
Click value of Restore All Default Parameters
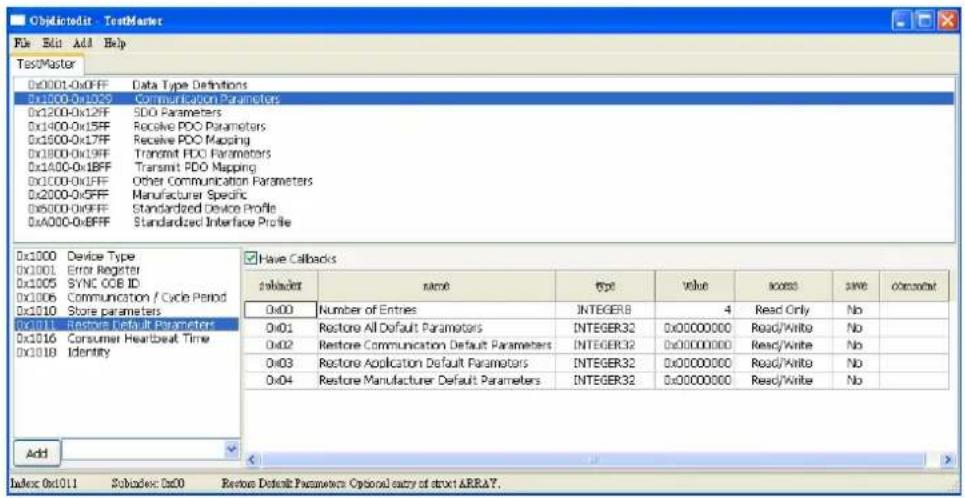pyautogui.click(x=695, y=328)
